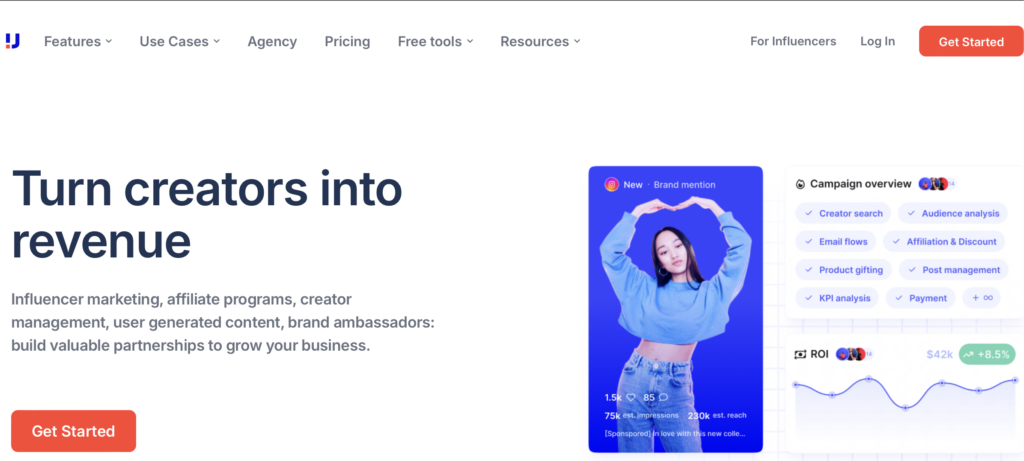Click the Log In link
This screenshot has height=461, width=1024.
tap(878, 41)
